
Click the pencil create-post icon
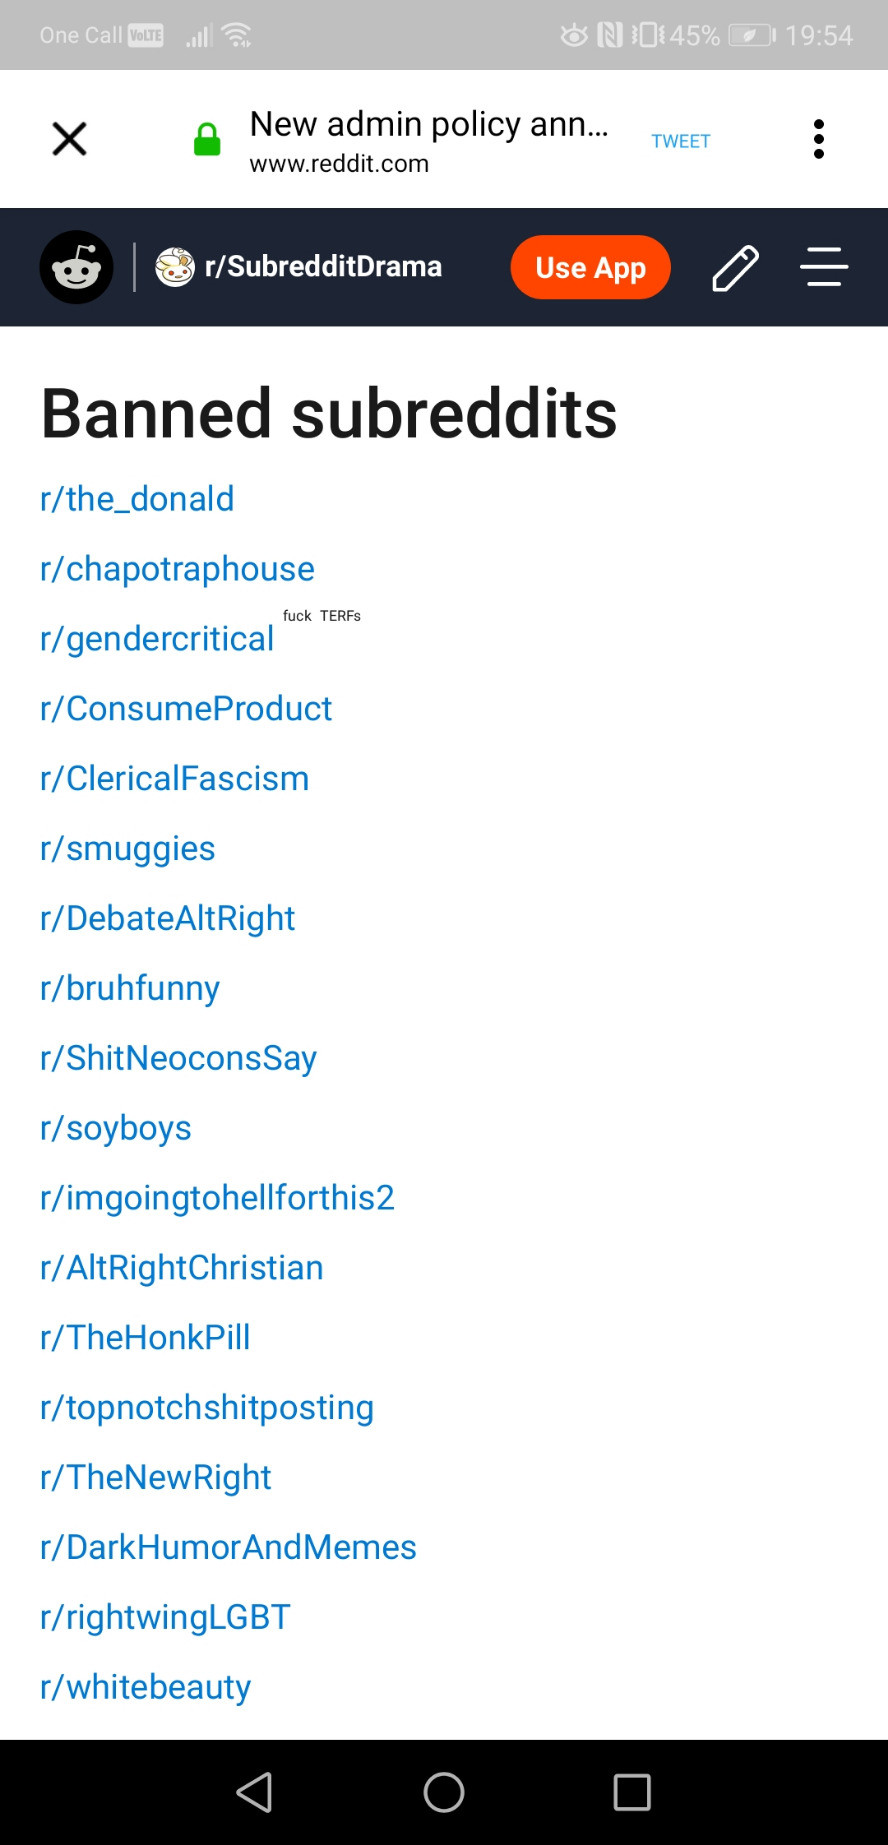(735, 268)
